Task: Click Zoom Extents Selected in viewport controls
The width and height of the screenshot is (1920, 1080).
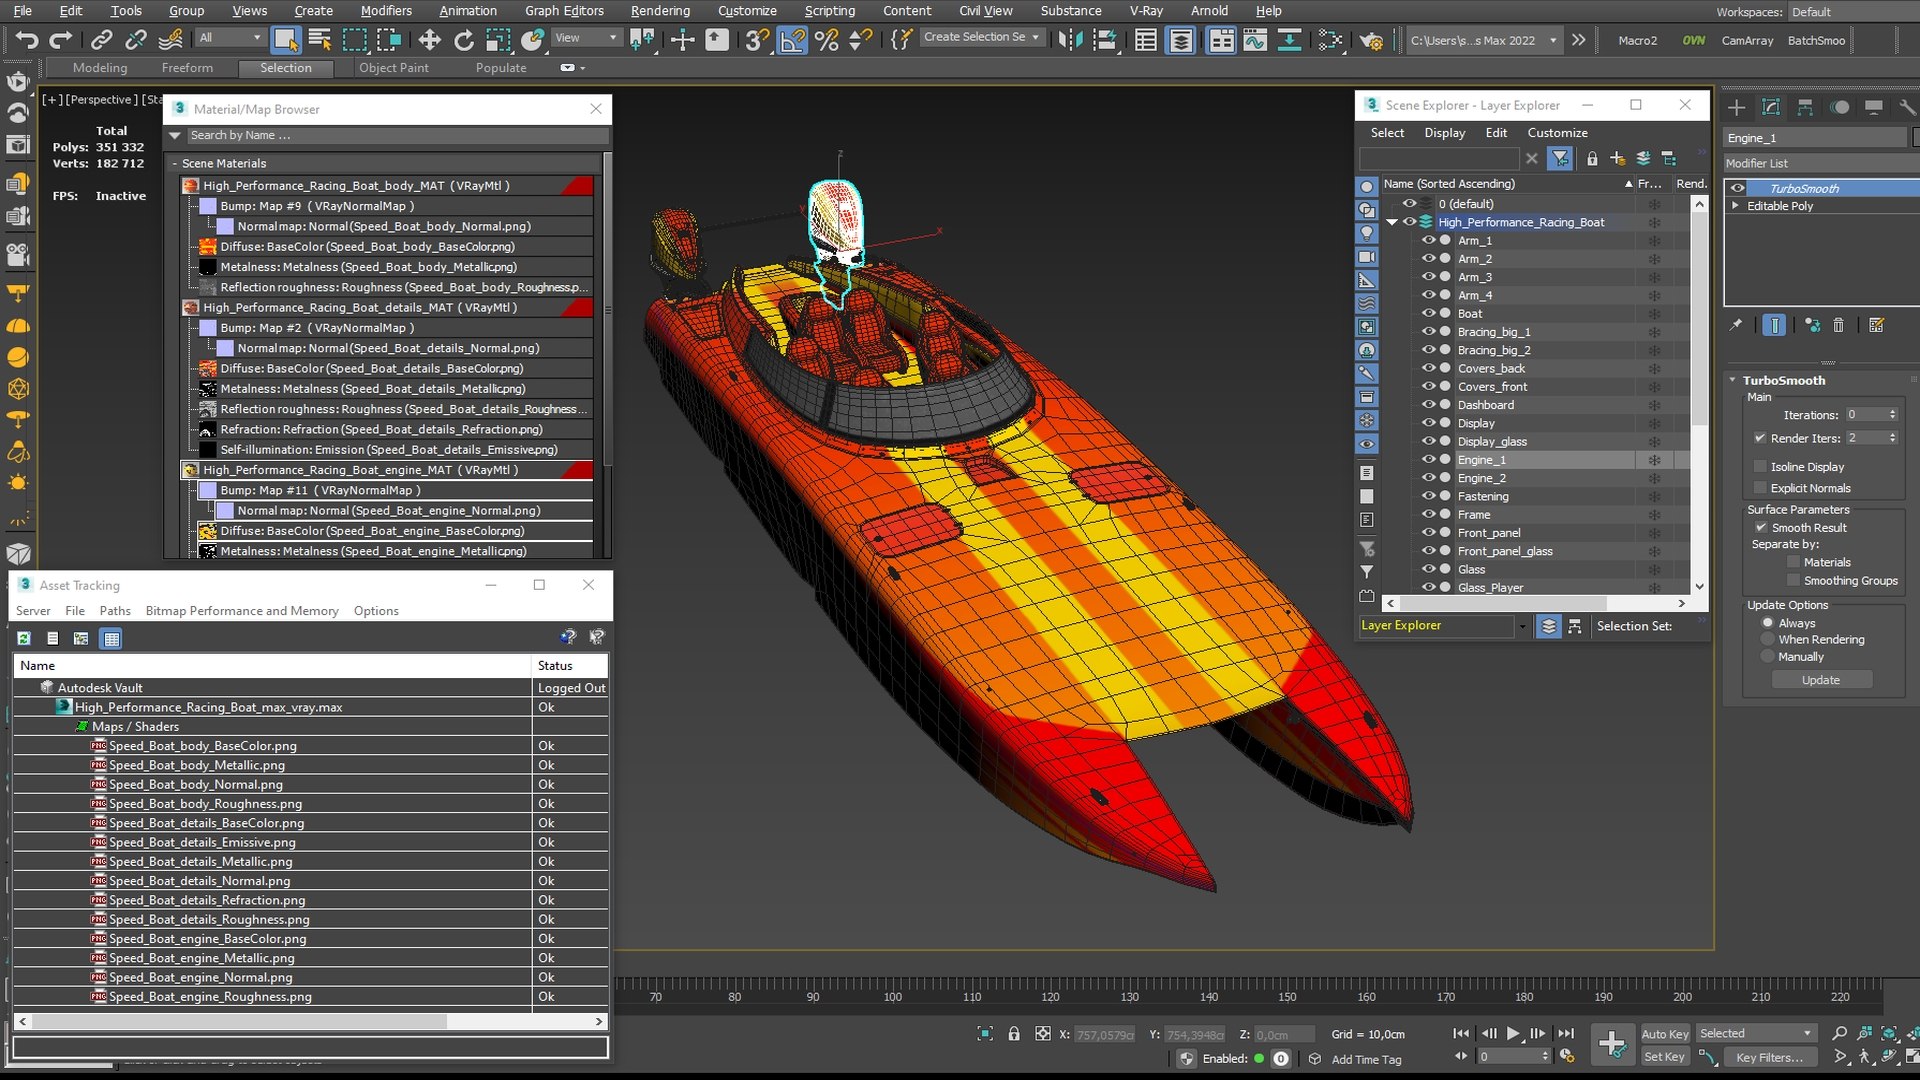Action: coord(1889,1033)
